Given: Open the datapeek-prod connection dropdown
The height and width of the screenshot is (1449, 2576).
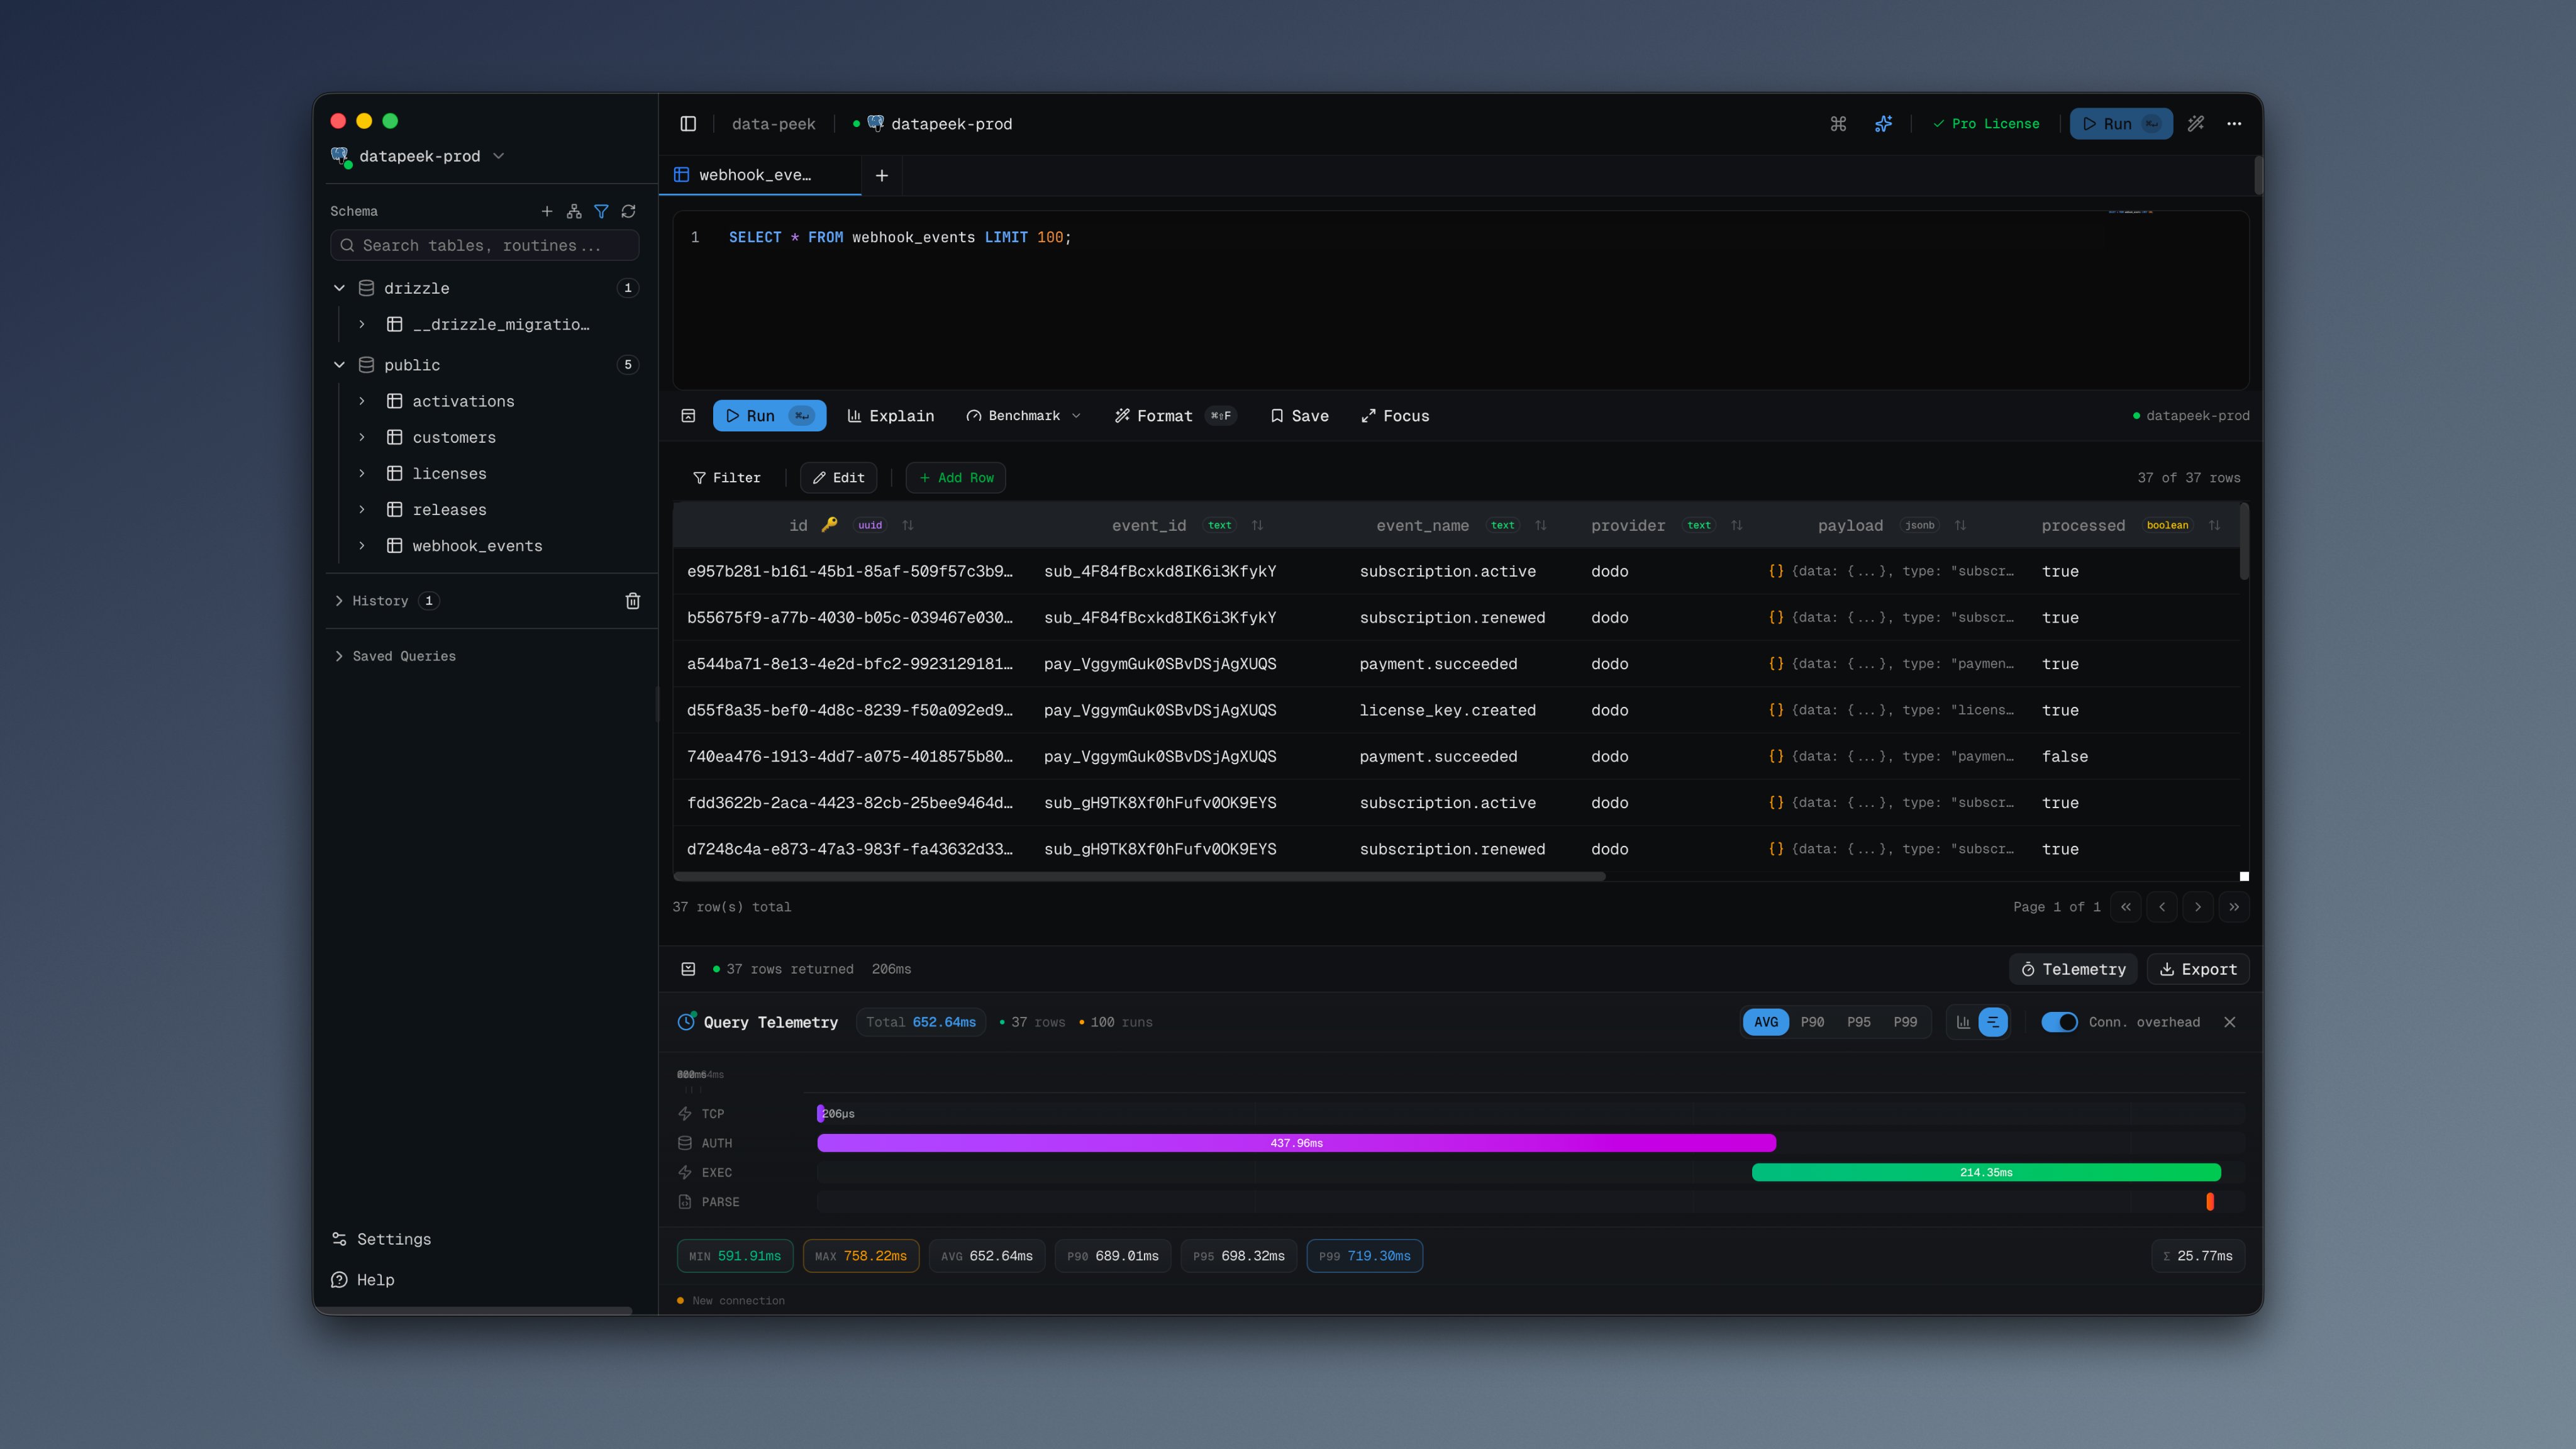Looking at the screenshot, I should point(420,156).
